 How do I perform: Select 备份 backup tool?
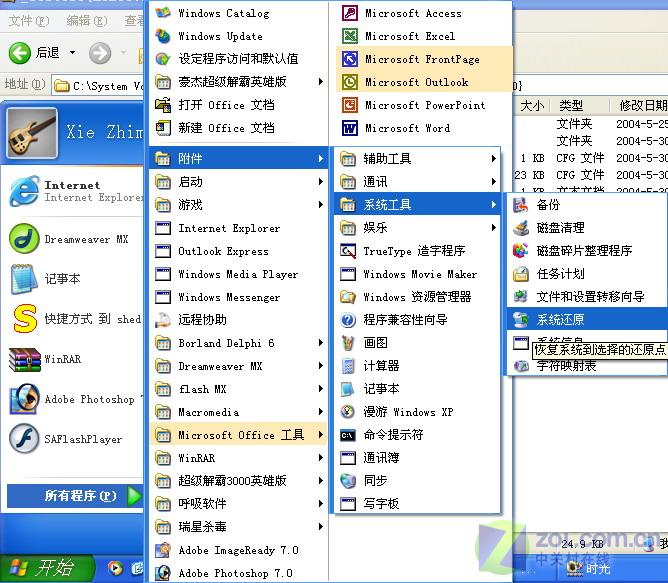[587, 205]
